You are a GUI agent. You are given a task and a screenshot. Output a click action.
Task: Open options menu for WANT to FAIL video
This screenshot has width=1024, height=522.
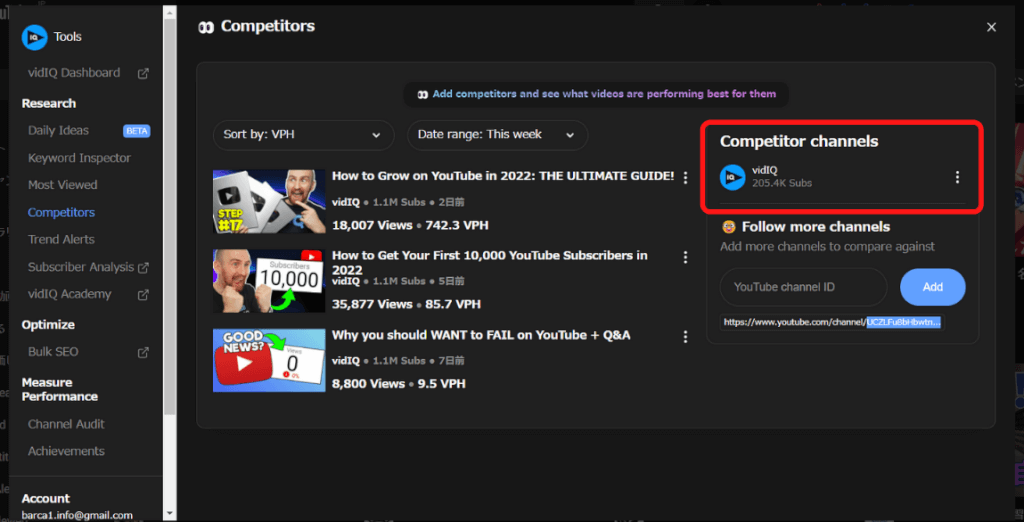point(685,336)
